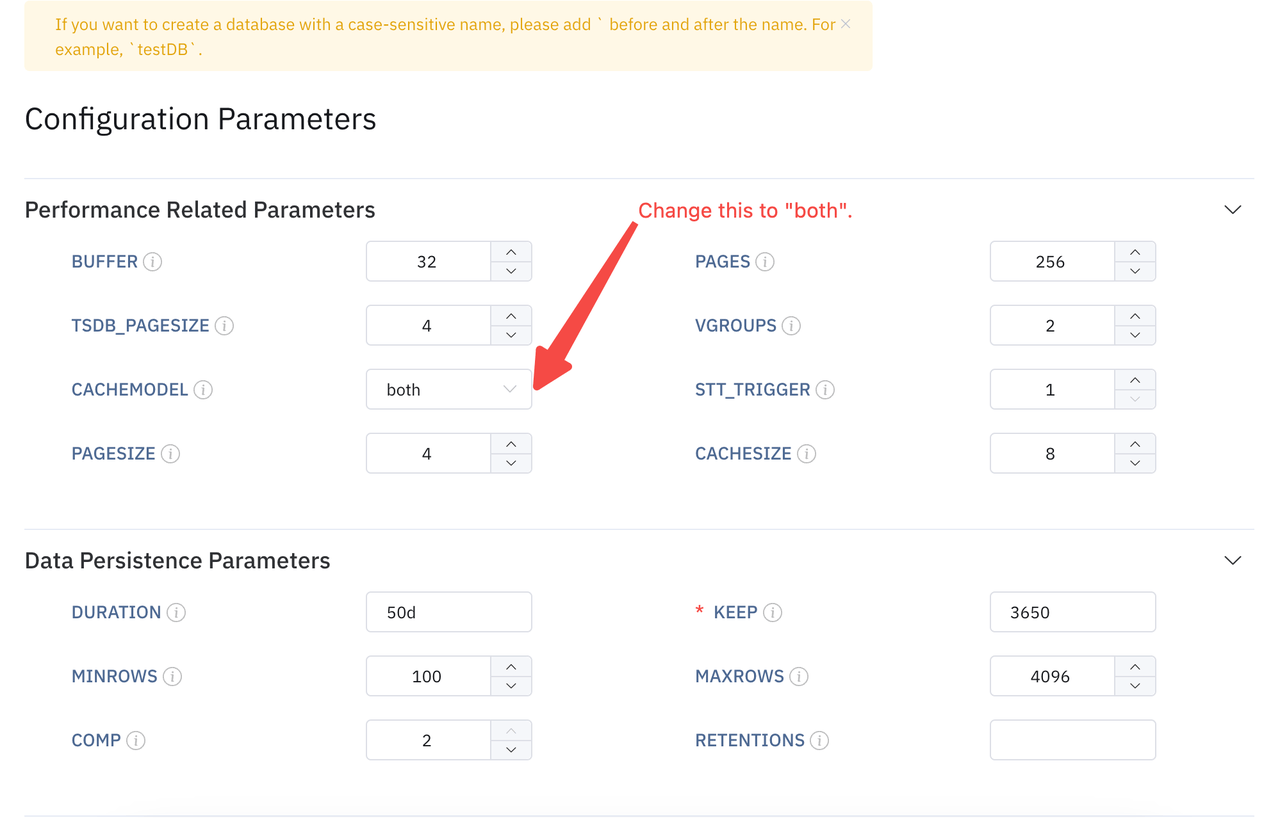Click the DURATION input field
The width and height of the screenshot is (1280, 818).
(x=448, y=613)
